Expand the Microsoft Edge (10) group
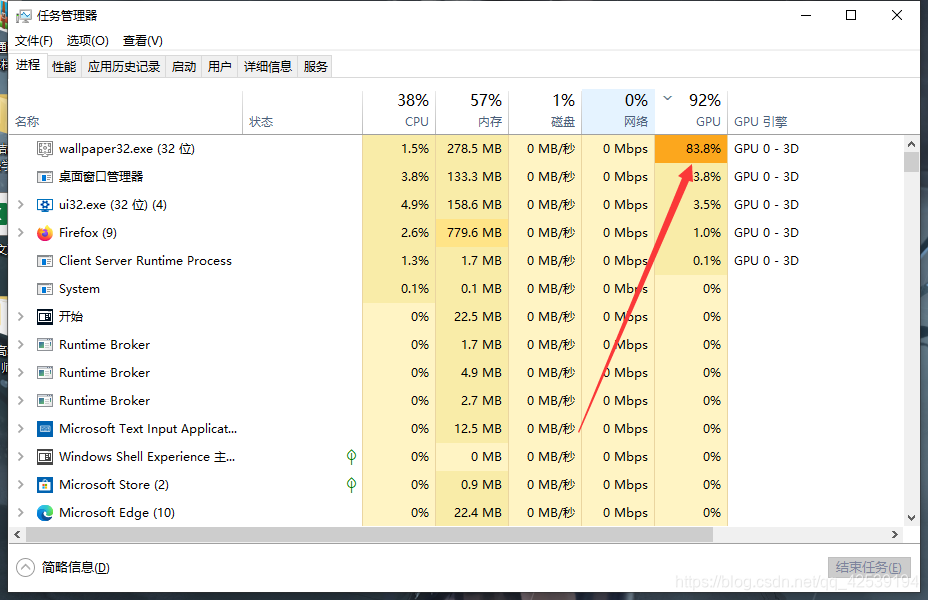This screenshot has width=928, height=600. (x=21, y=512)
